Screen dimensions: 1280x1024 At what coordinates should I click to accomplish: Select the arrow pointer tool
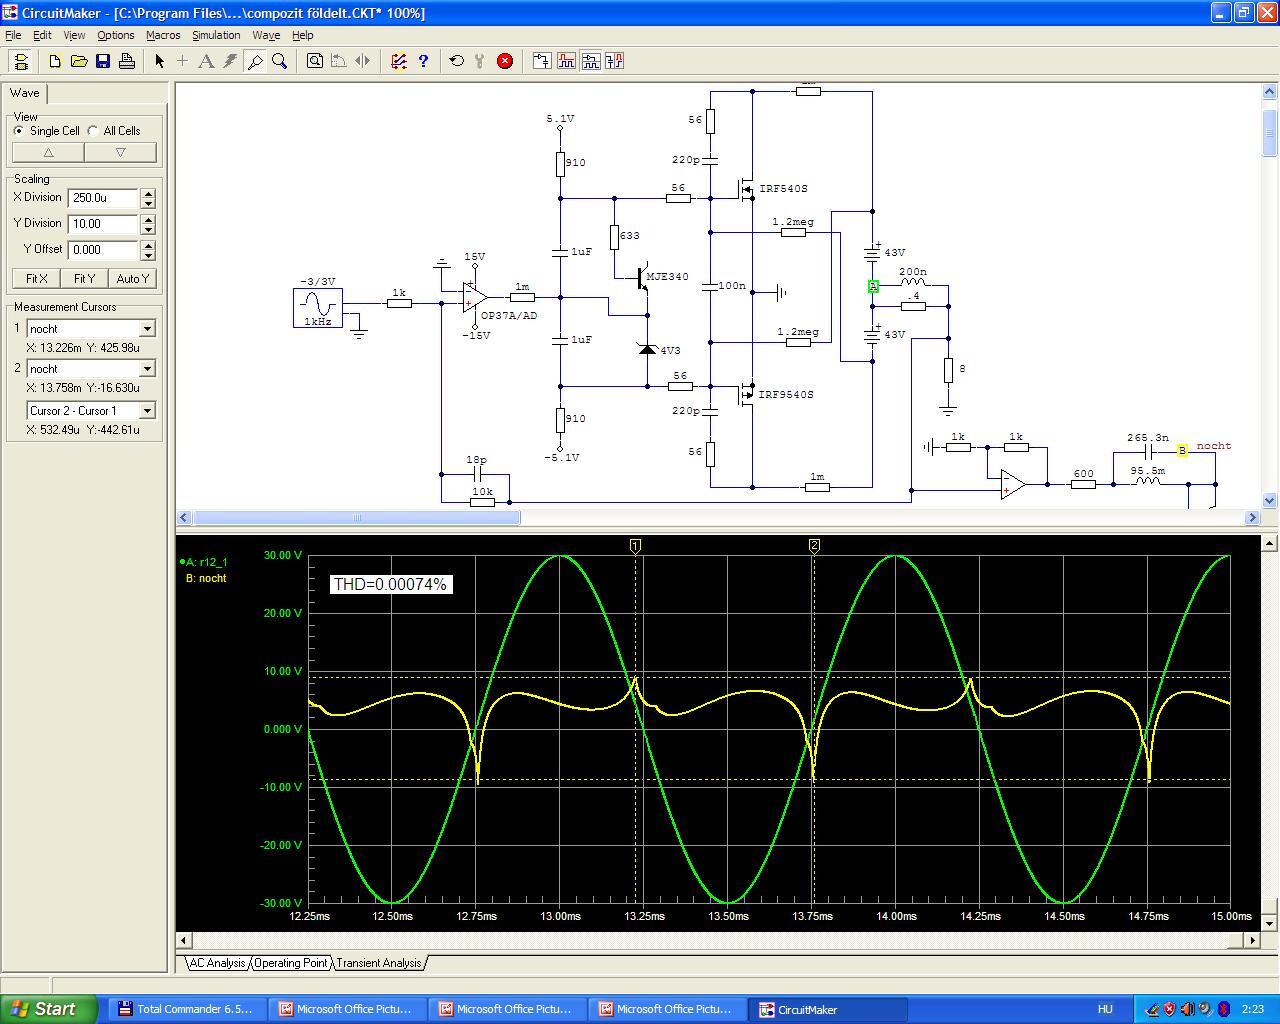click(159, 61)
